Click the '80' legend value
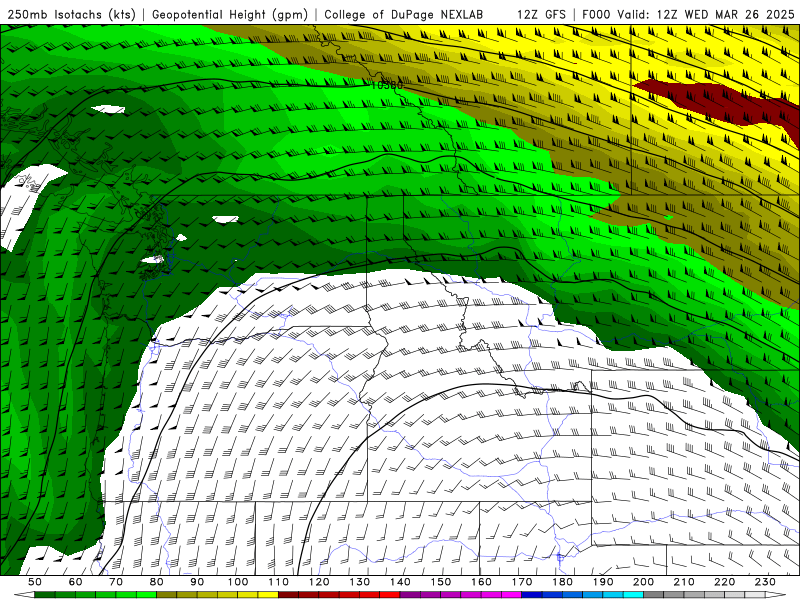Image resolution: width=800 pixels, height=600 pixels. (157, 582)
